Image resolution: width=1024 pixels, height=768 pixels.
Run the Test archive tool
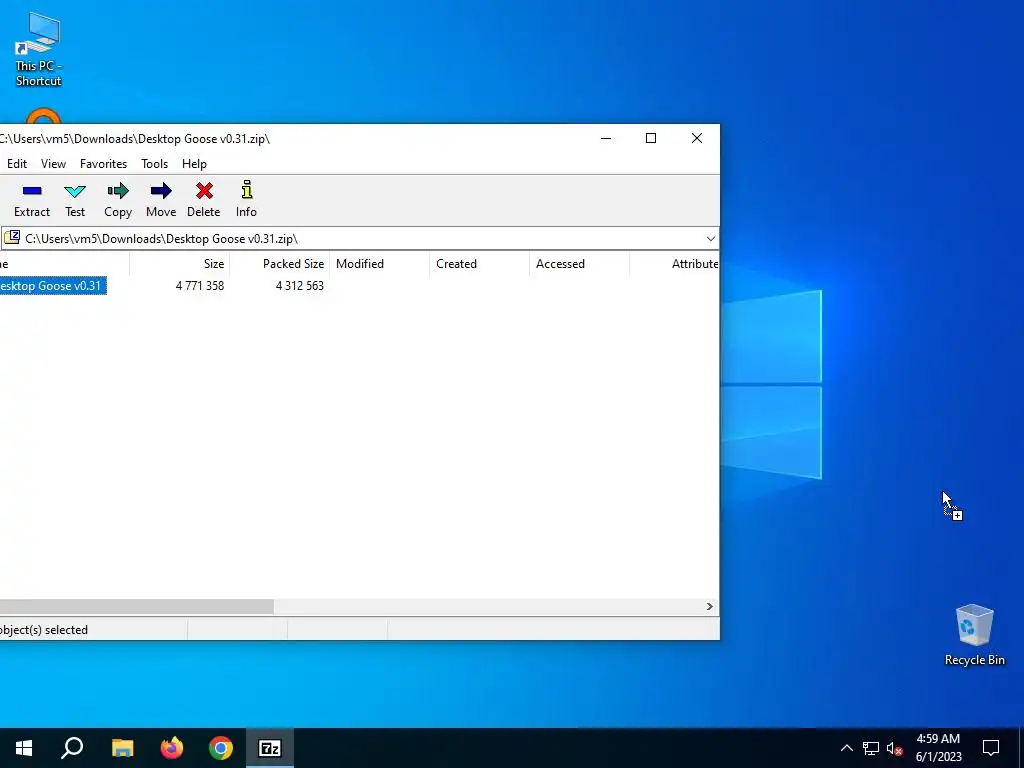[75, 199]
